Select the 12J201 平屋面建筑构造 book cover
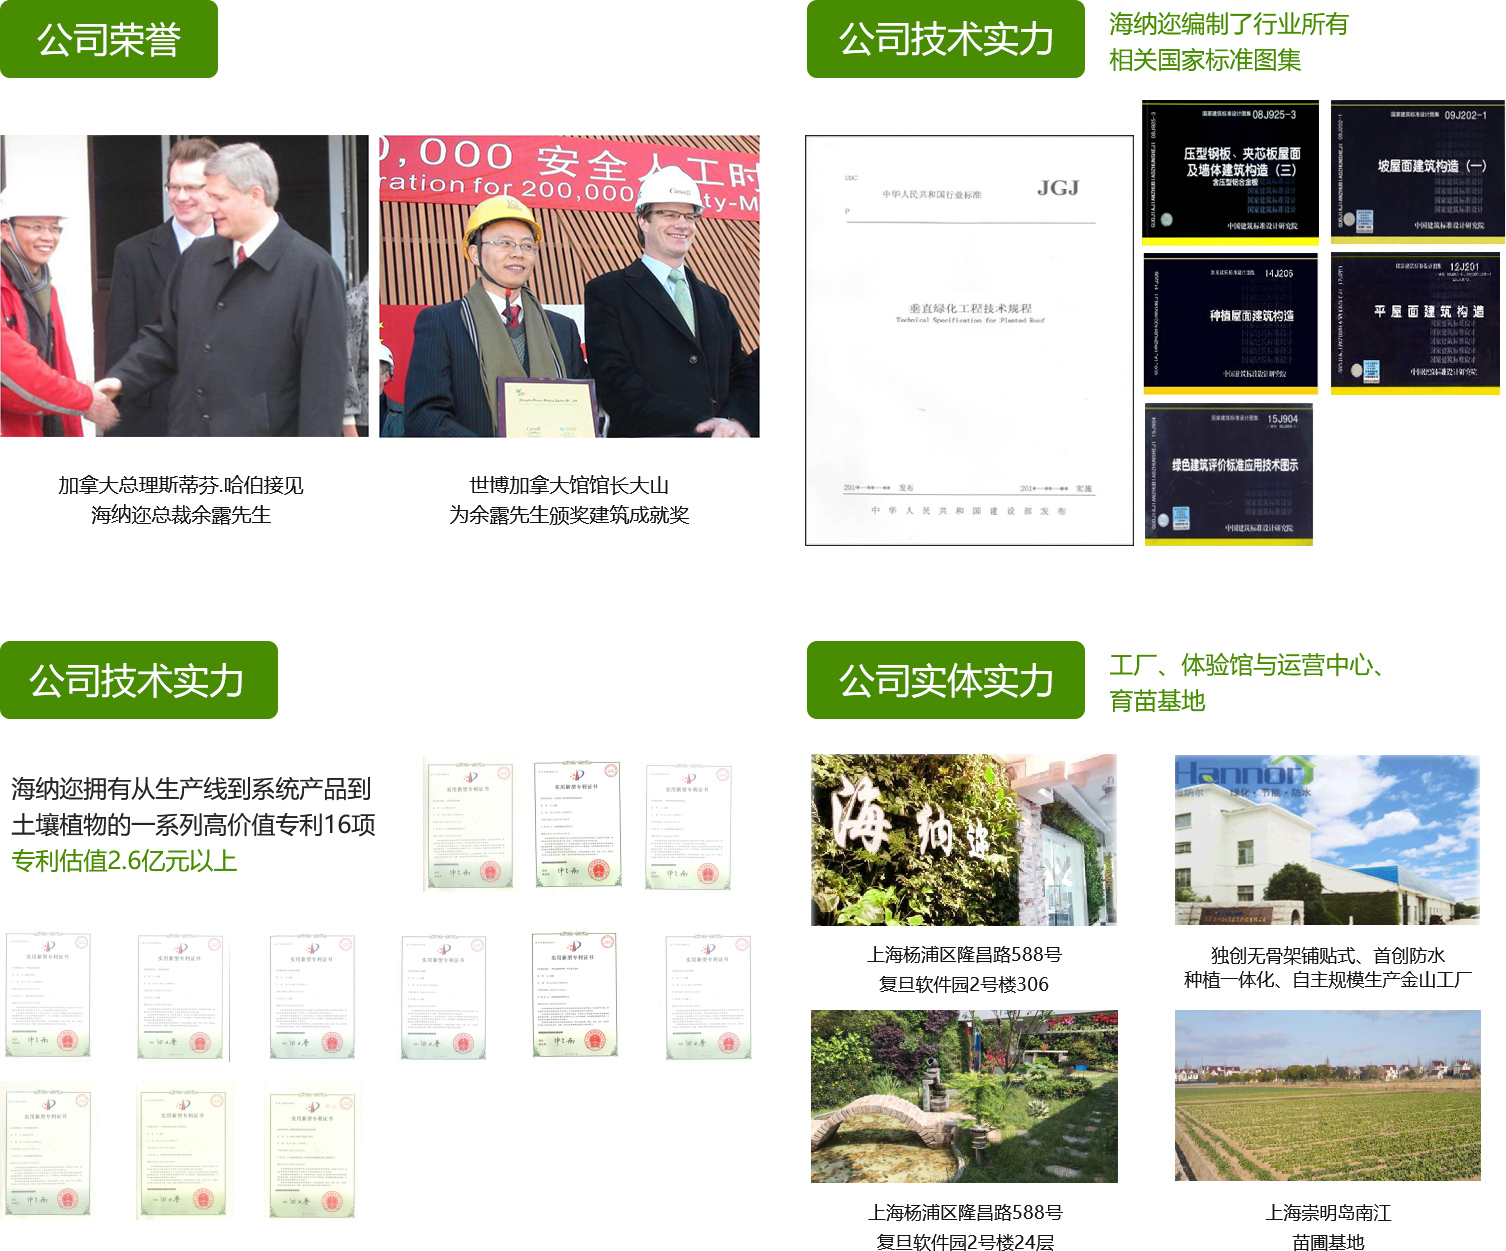This screenshot has width=1506, height=1251. pyautogui.click(x=1416, y=323)
